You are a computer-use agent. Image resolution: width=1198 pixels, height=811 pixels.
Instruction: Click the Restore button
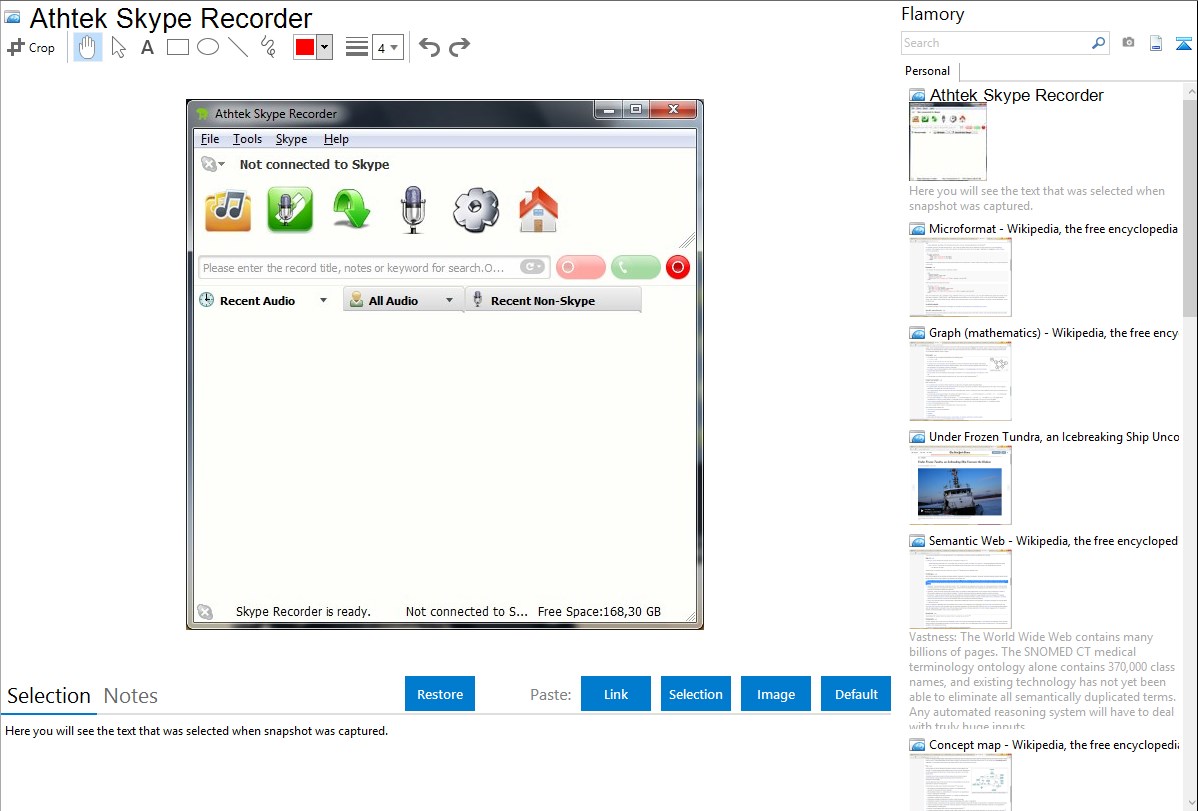point(440,694)
